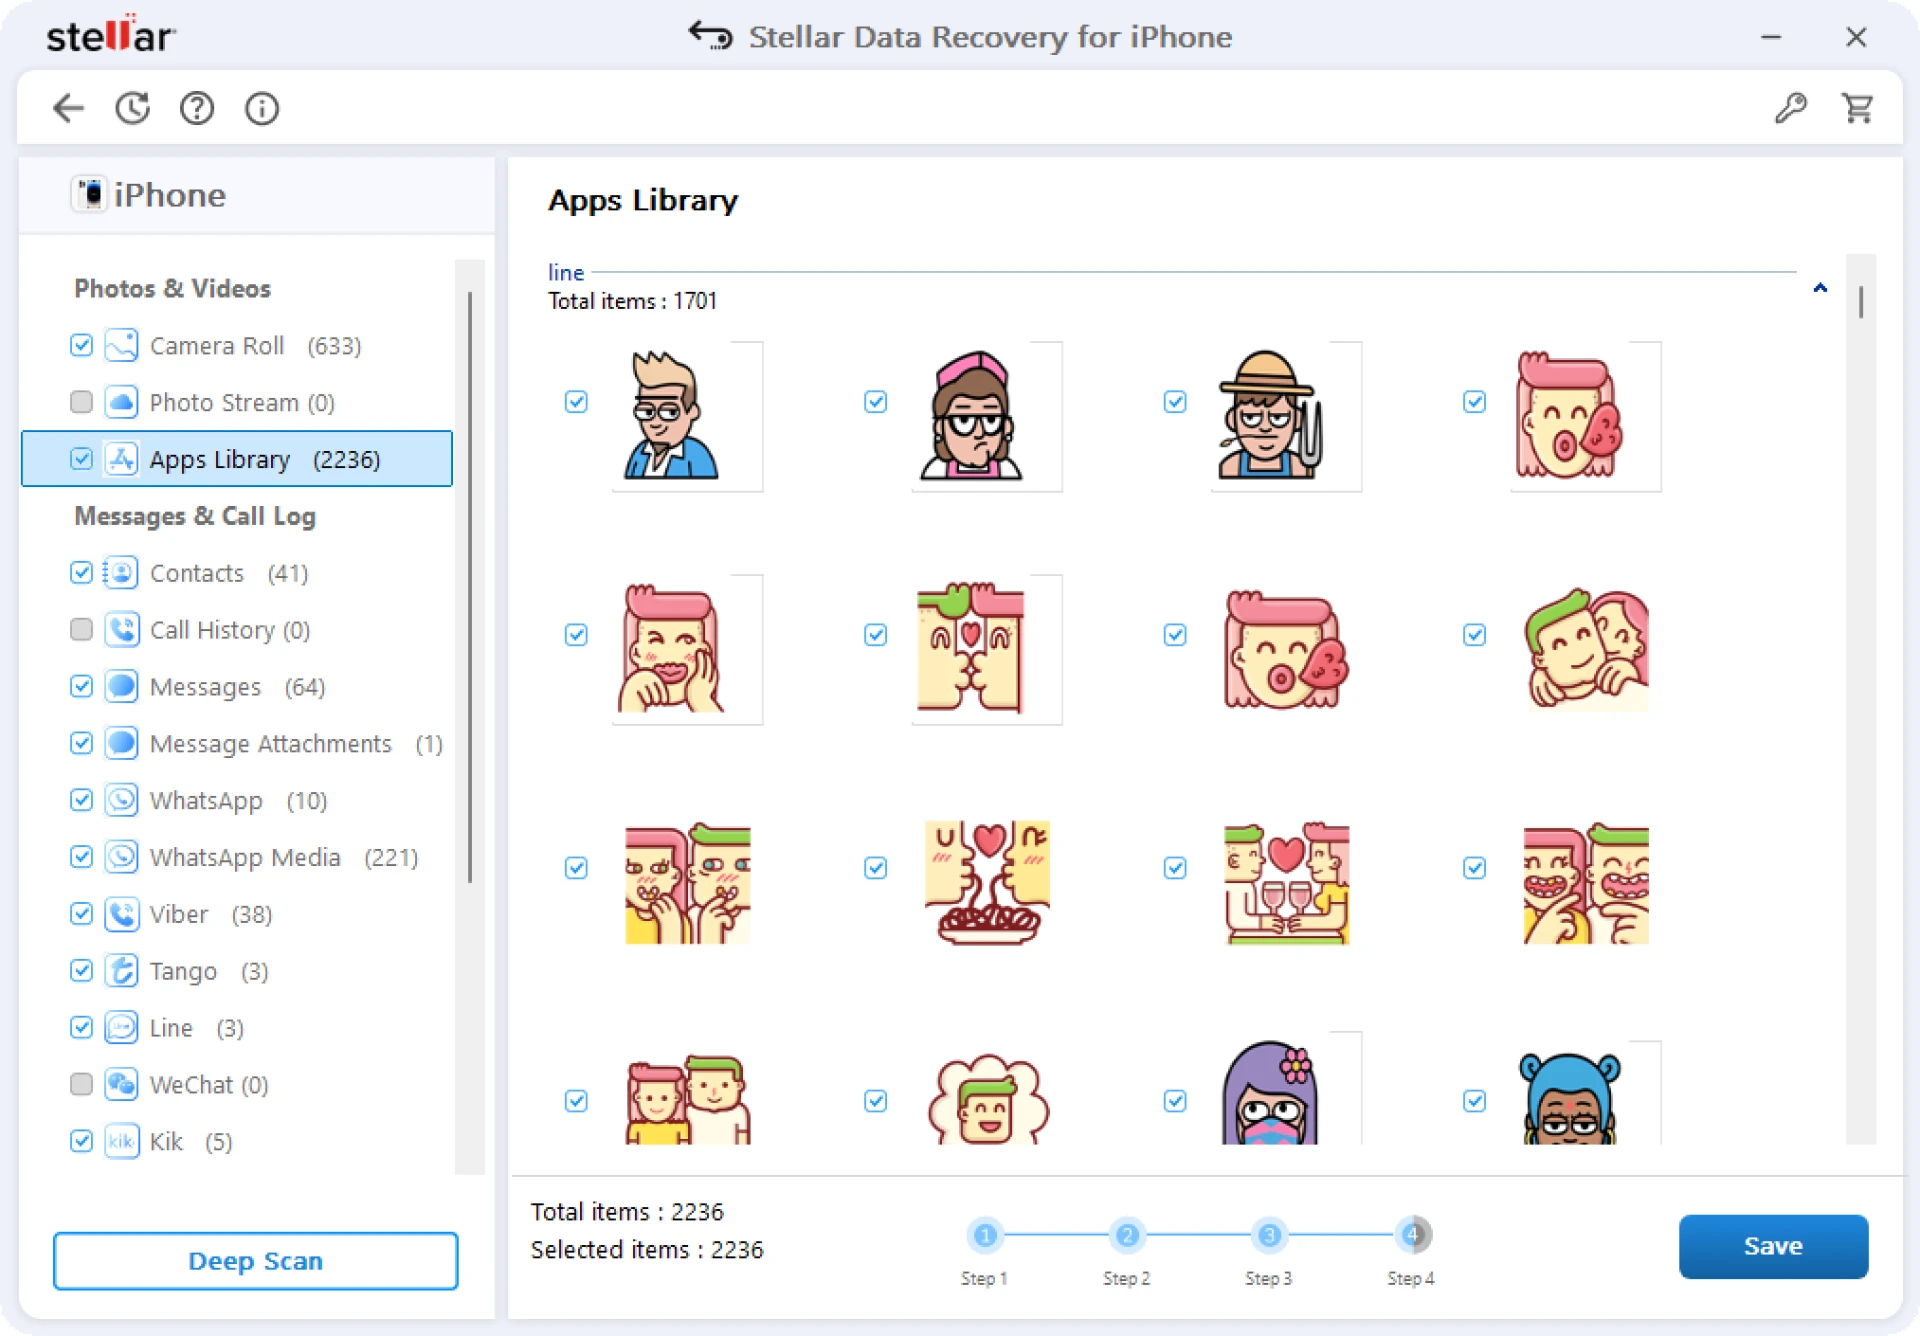1920x1336 pixels.
Task: Enable the Call History checkbox
Action: coord(81,630)
